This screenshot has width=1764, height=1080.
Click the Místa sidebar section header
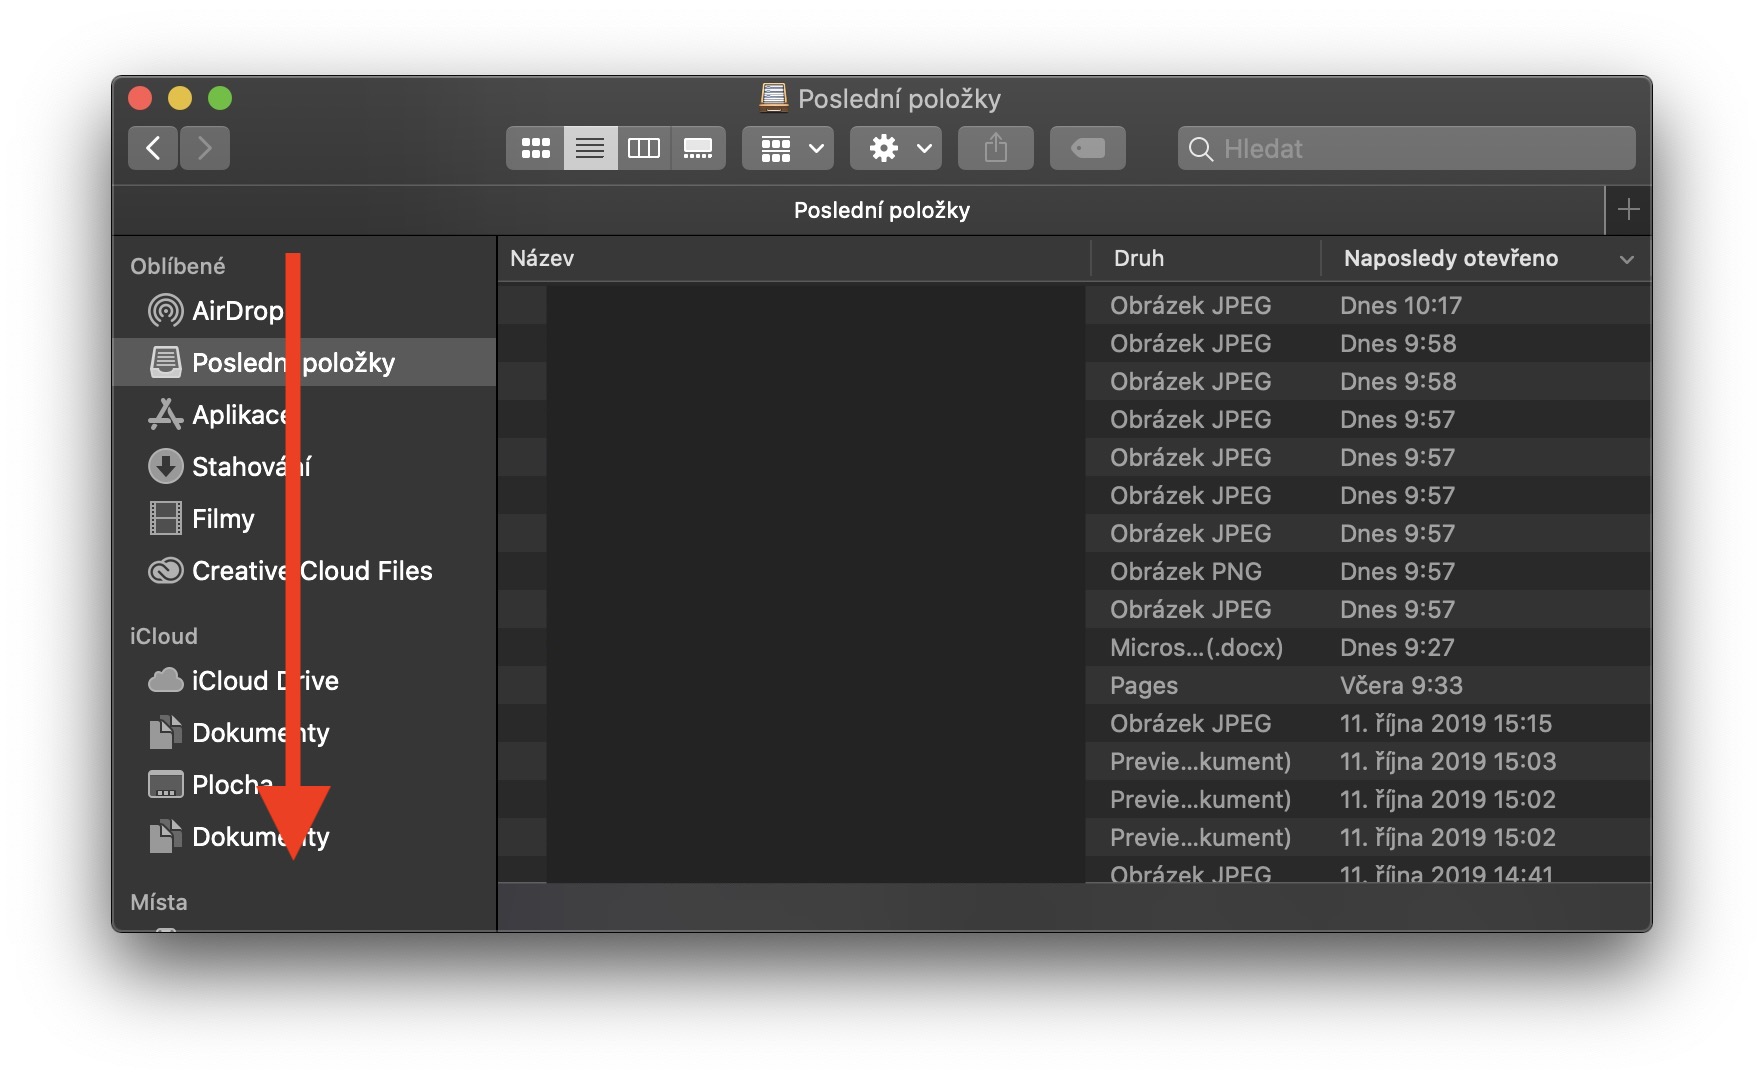coord(159,902)
